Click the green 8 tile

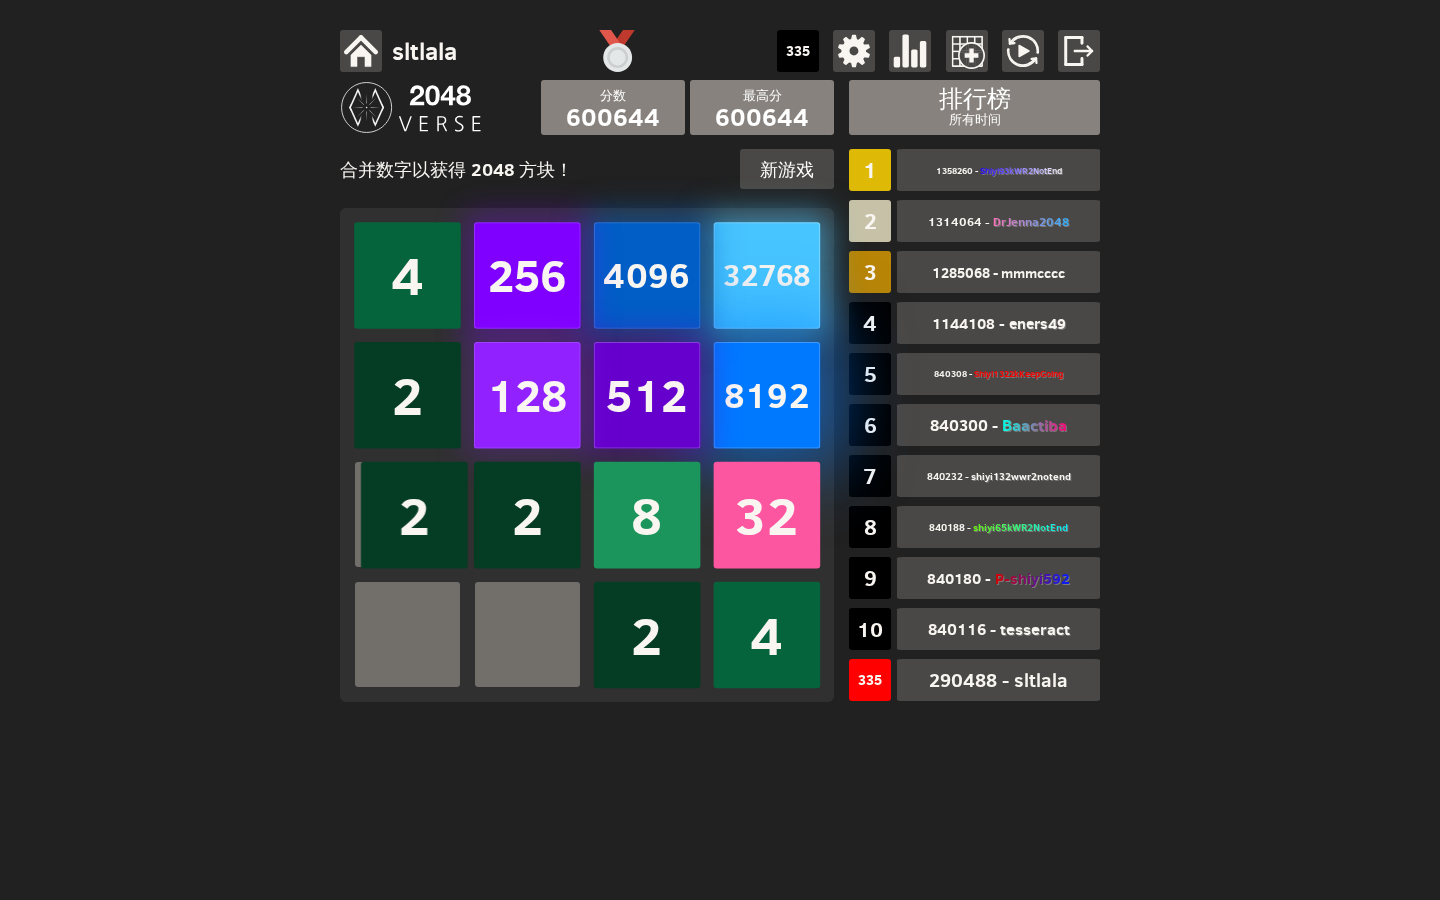tap(647, 515)
